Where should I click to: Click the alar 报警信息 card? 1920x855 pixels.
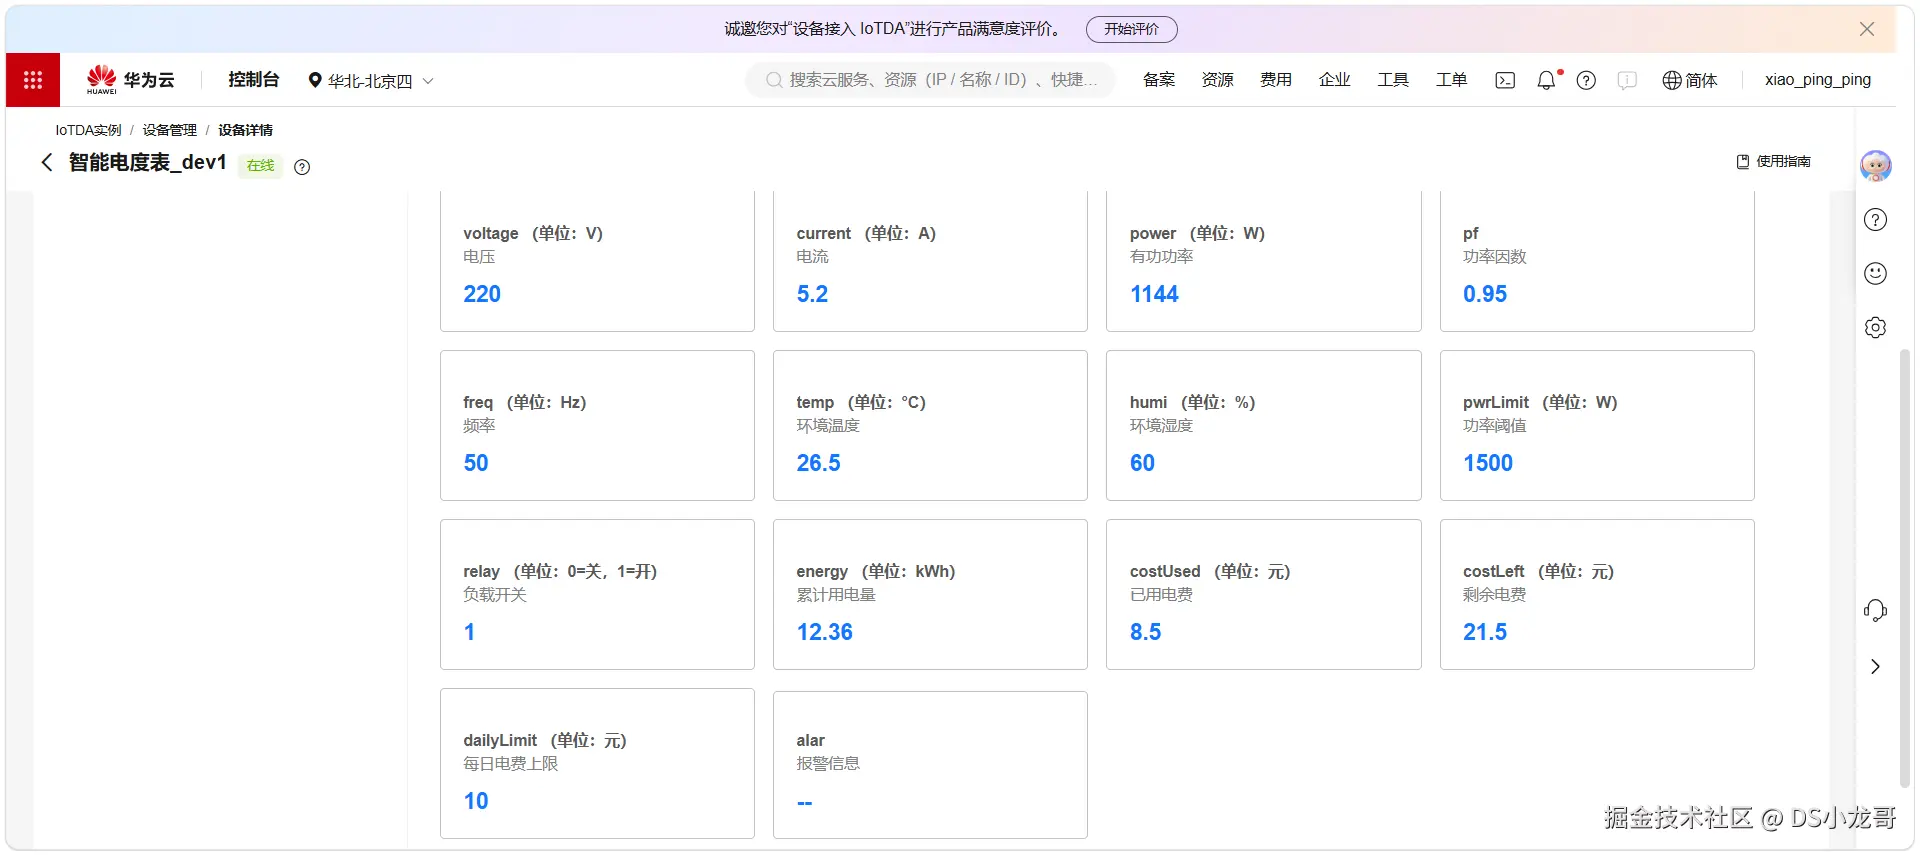click(x=930, y=765)
